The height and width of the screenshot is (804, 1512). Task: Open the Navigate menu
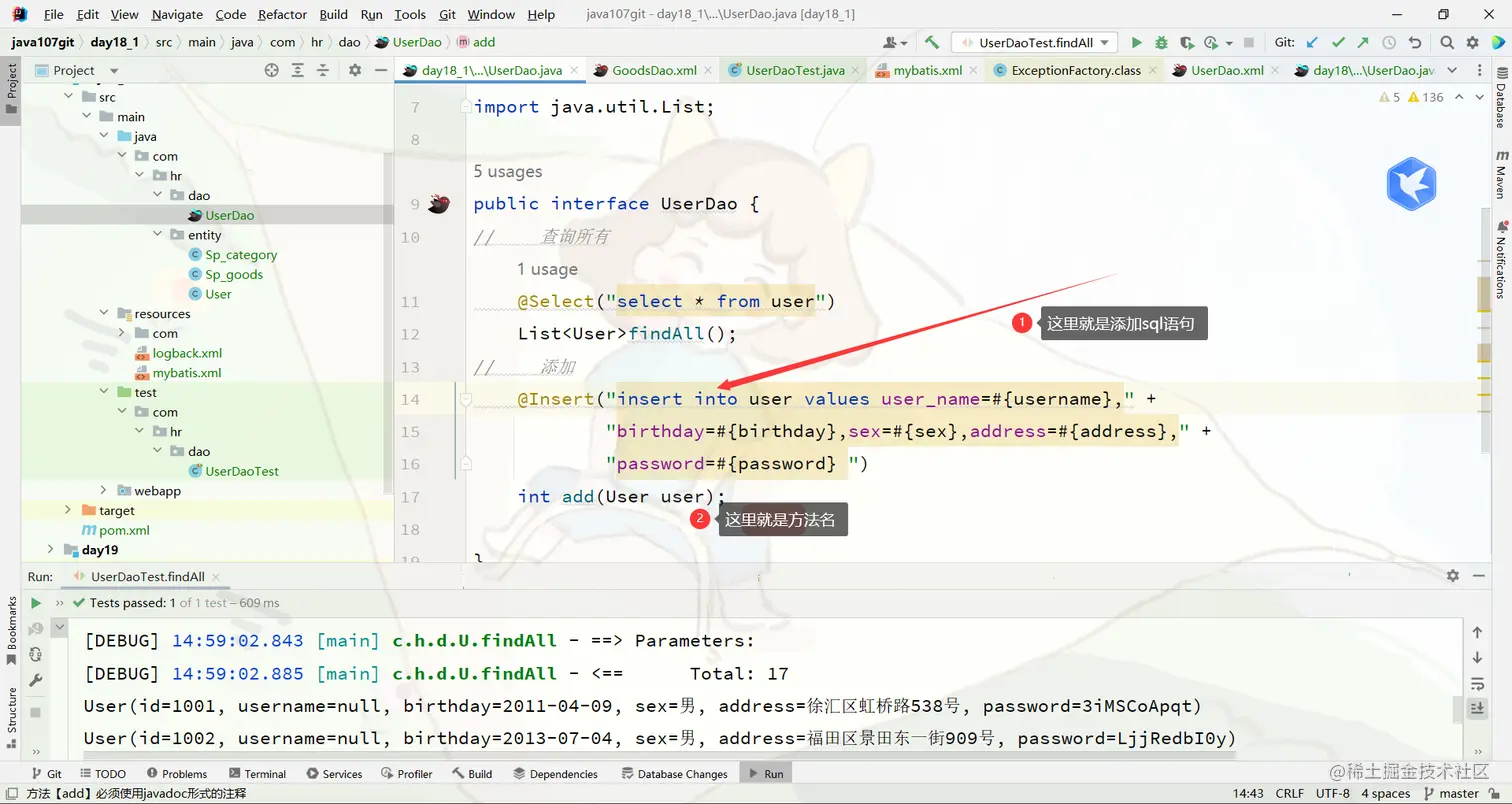coord(177,15)
